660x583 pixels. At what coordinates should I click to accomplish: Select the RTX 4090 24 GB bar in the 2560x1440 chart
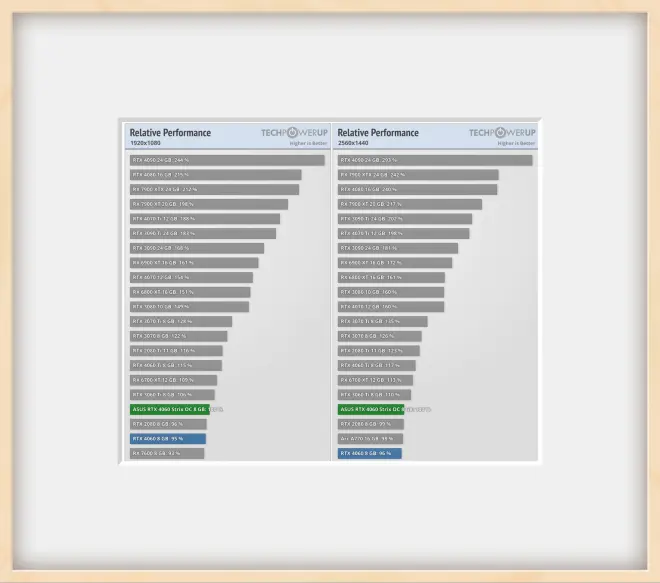(x=434, y=160)
